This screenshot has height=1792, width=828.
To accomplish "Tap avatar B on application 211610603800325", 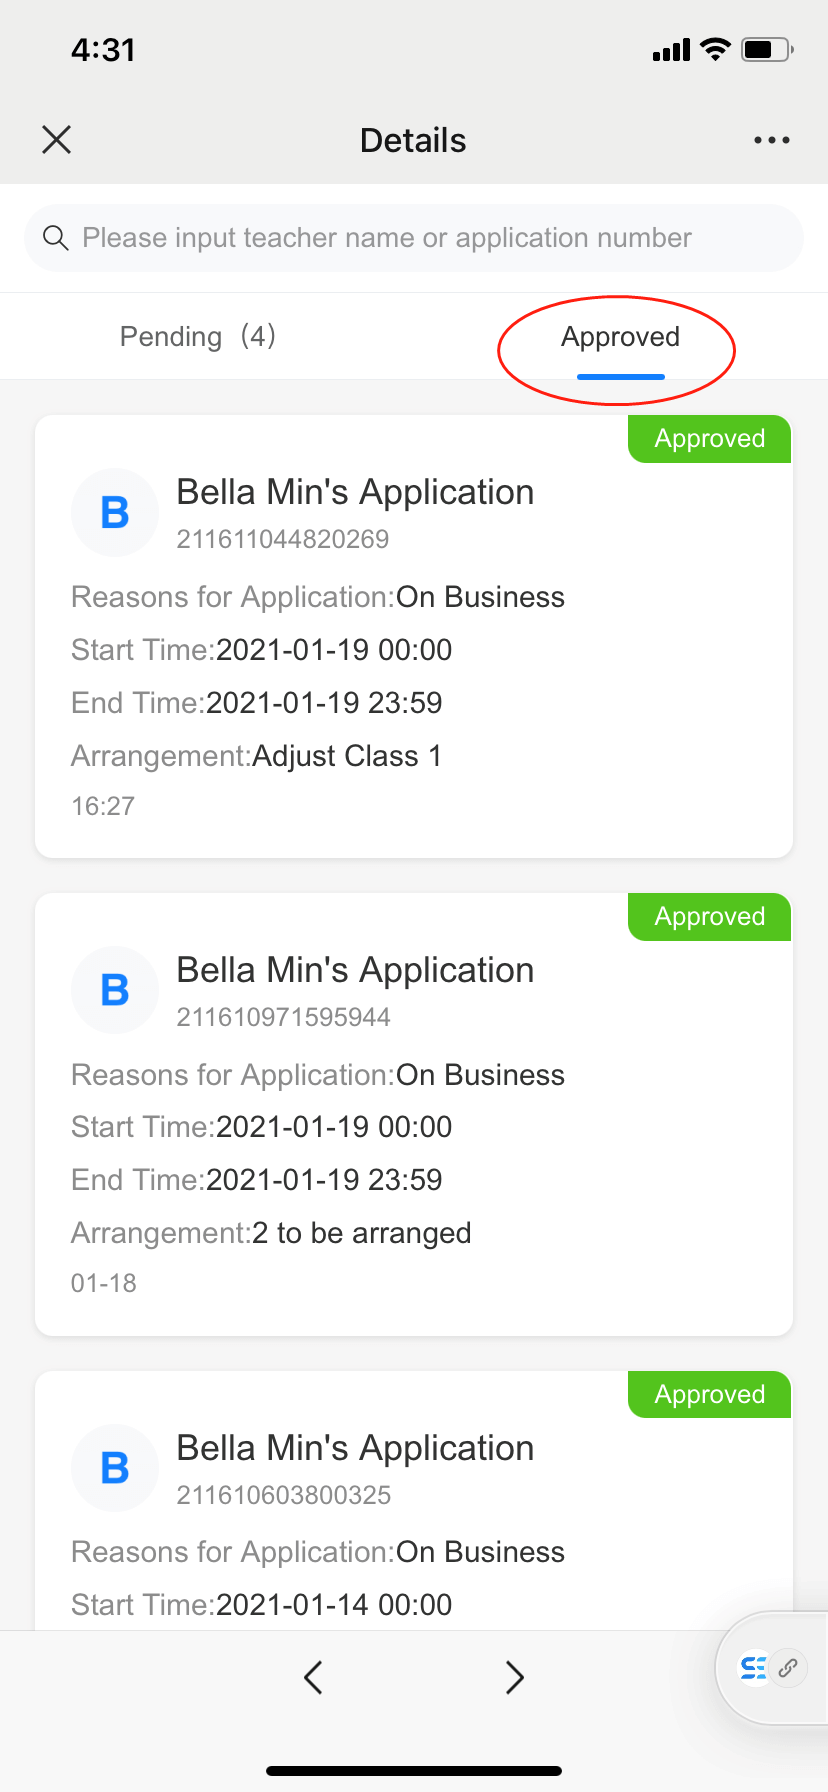I will click(115, 1468).
